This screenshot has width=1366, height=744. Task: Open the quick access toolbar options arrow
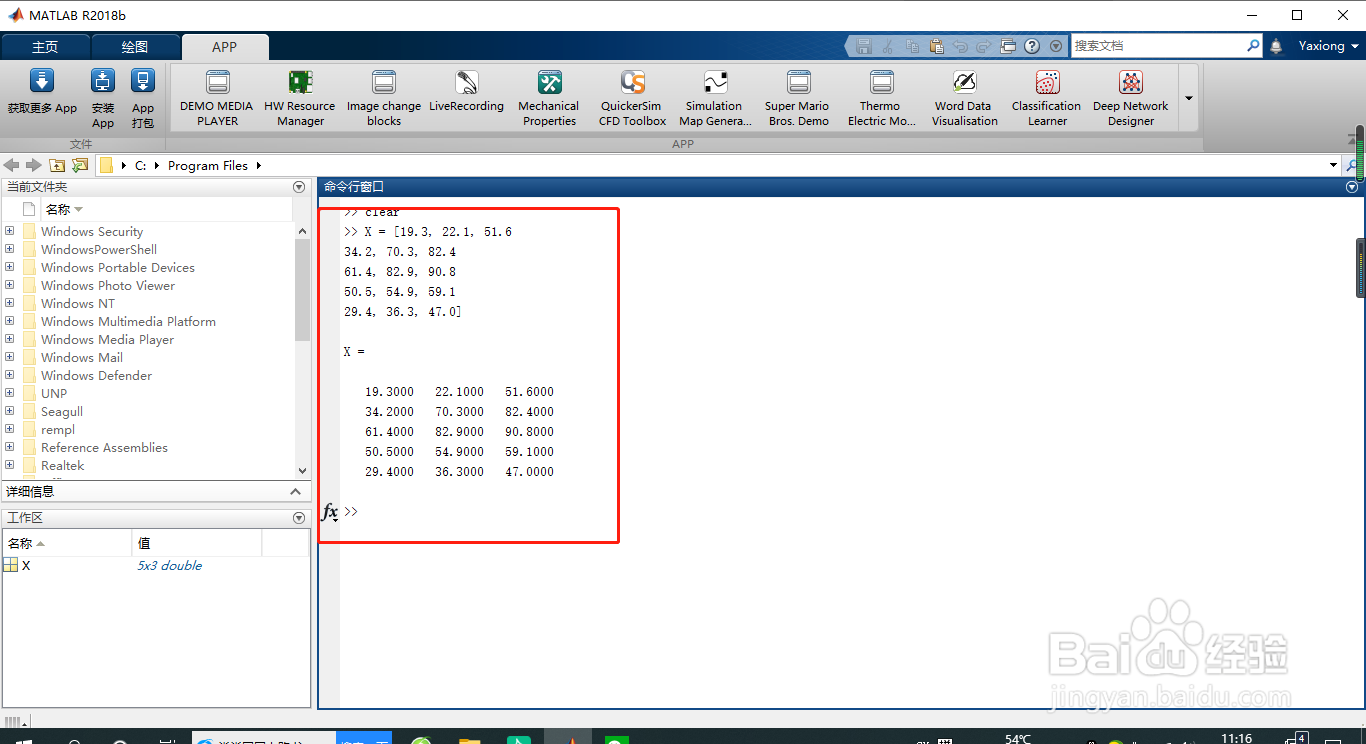pyautogui.click(x=1056, y=46)
